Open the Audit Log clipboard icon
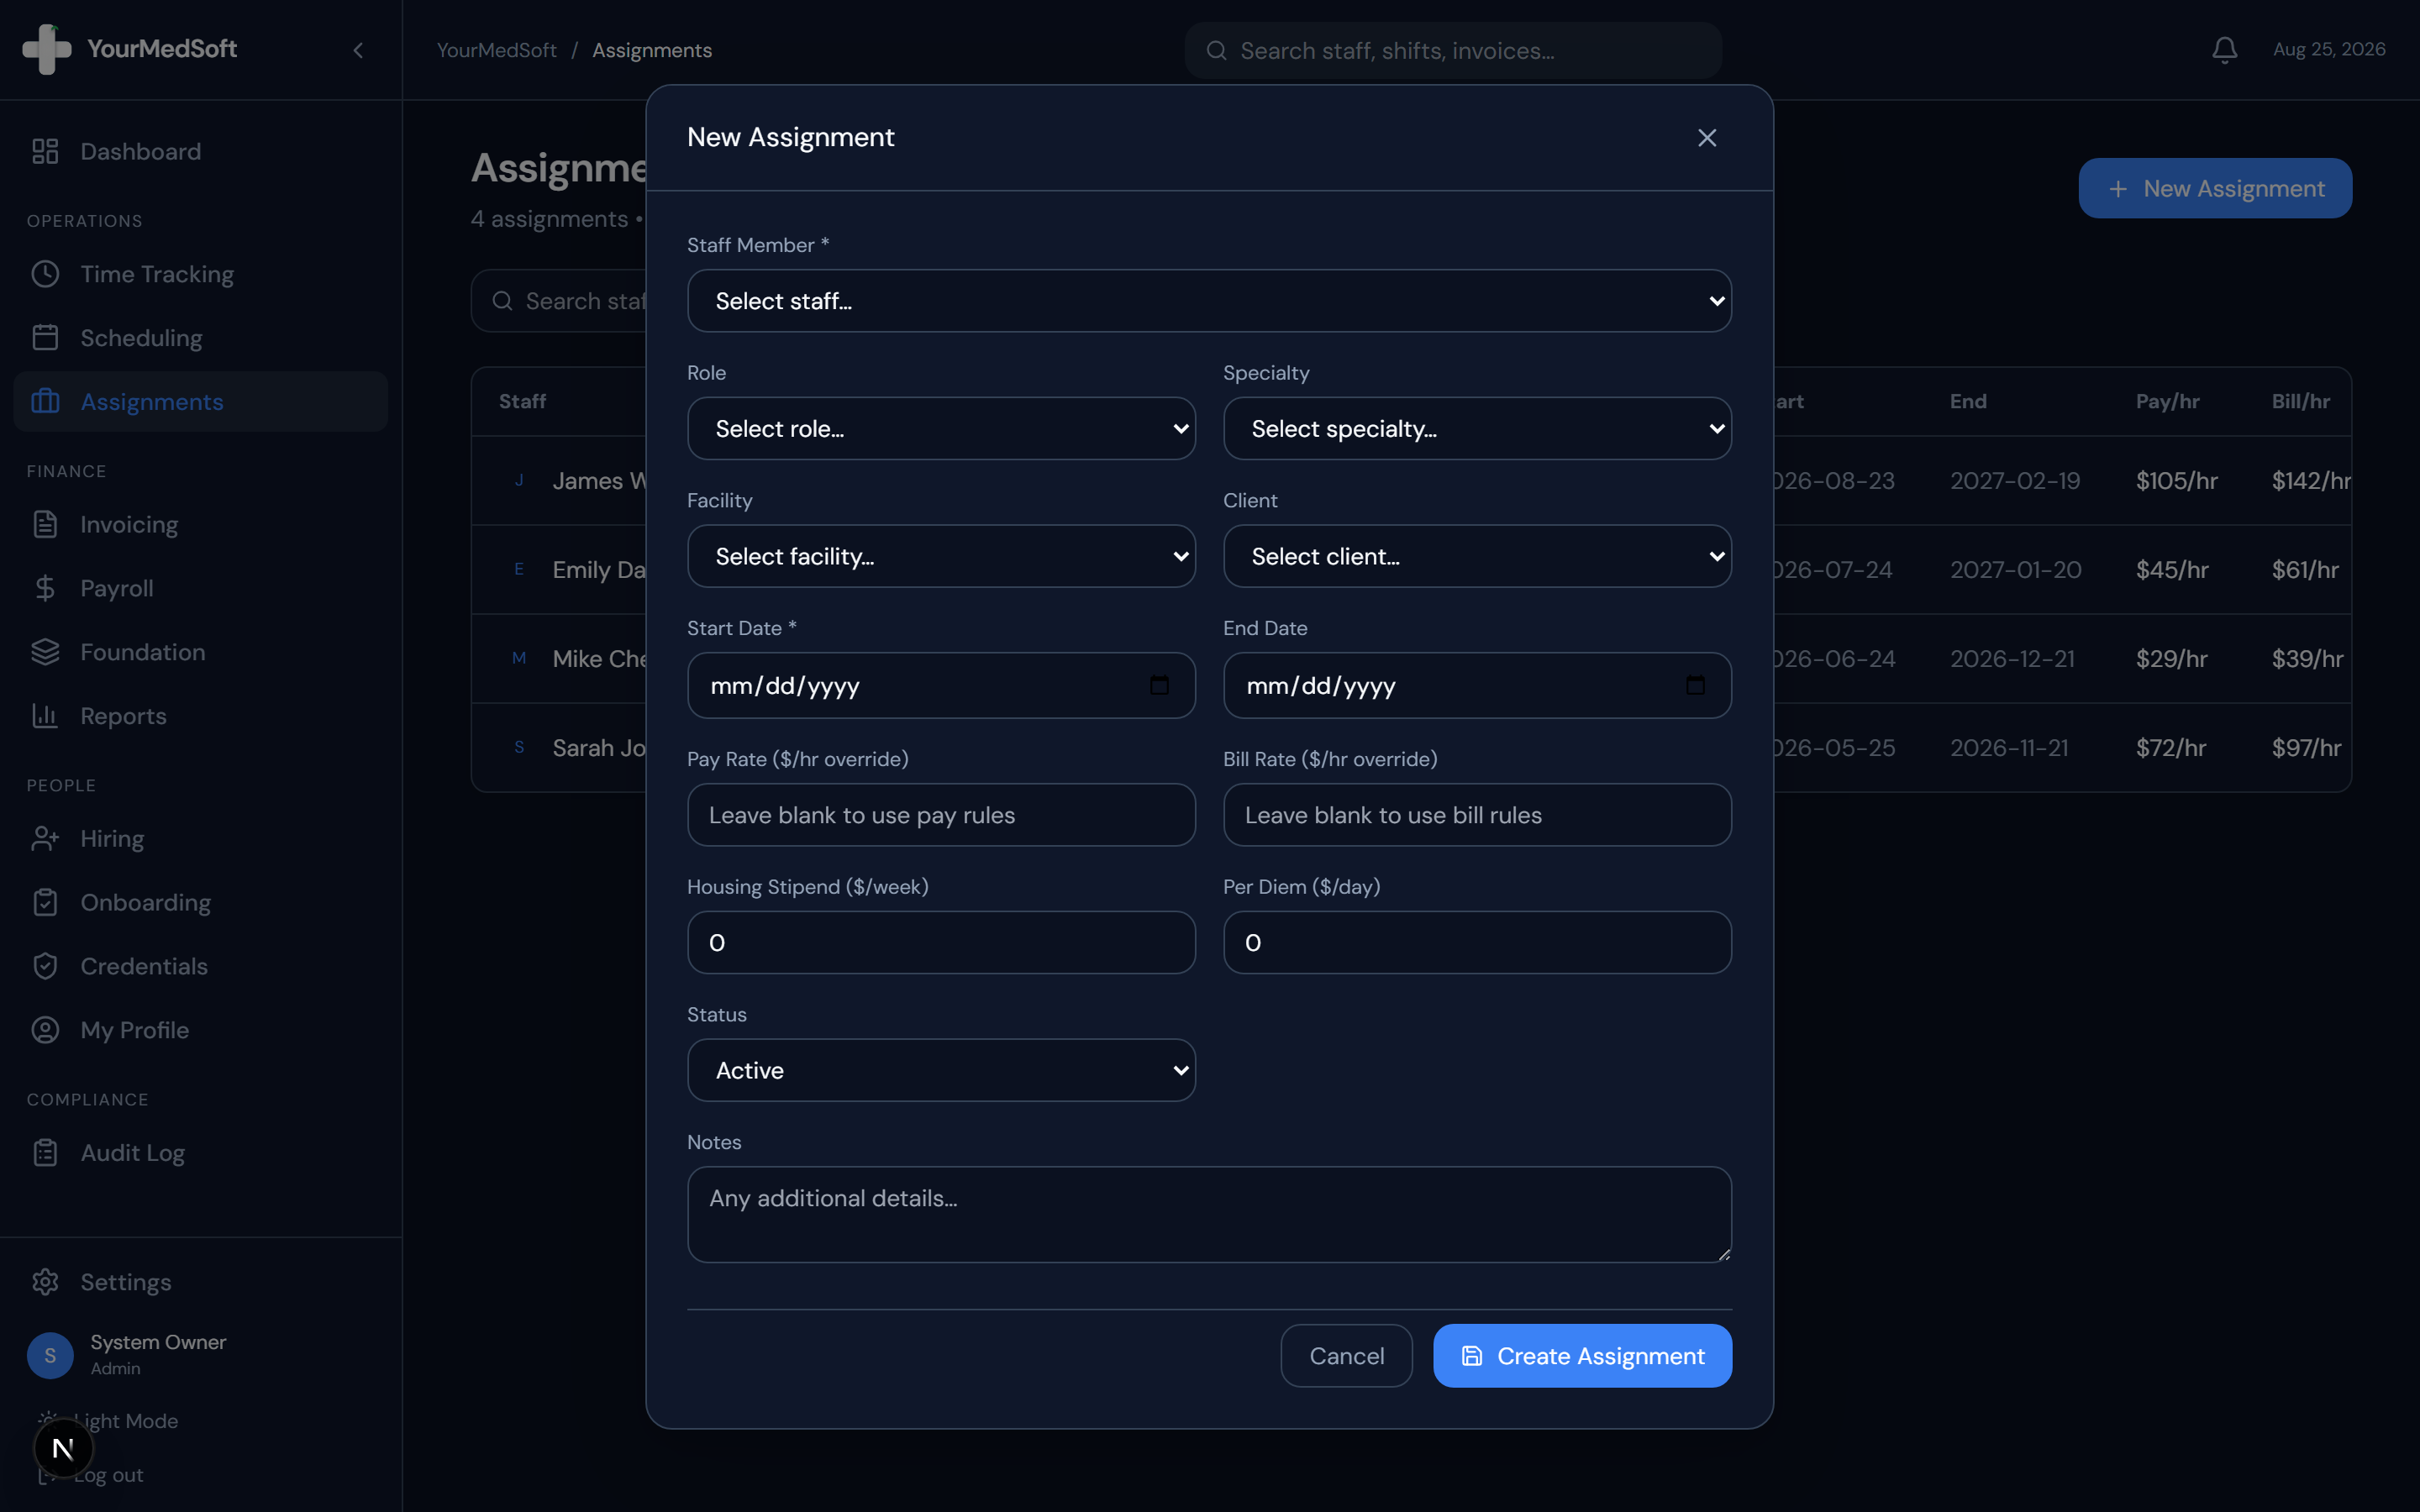 (45, 1153)
